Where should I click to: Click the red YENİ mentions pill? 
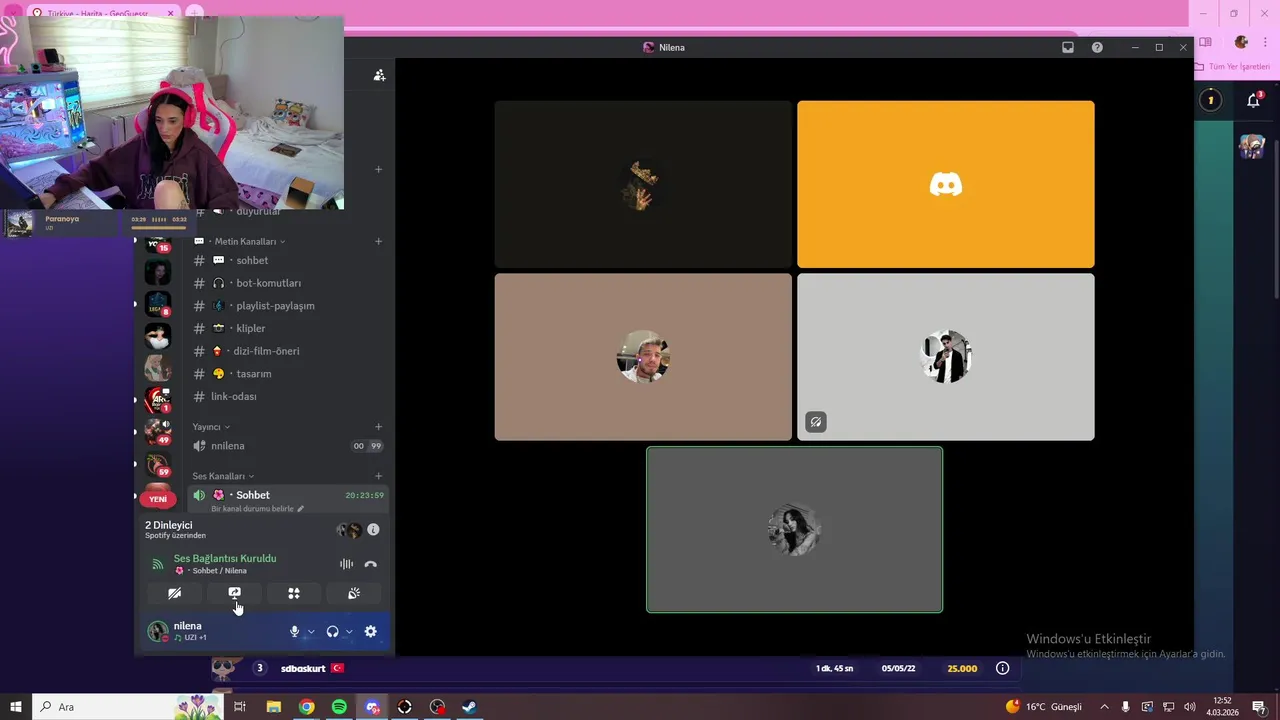tap(158, 498)
